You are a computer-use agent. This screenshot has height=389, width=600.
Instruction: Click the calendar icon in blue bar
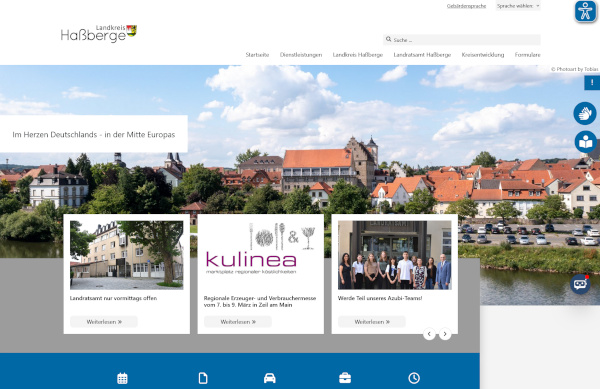122,378
